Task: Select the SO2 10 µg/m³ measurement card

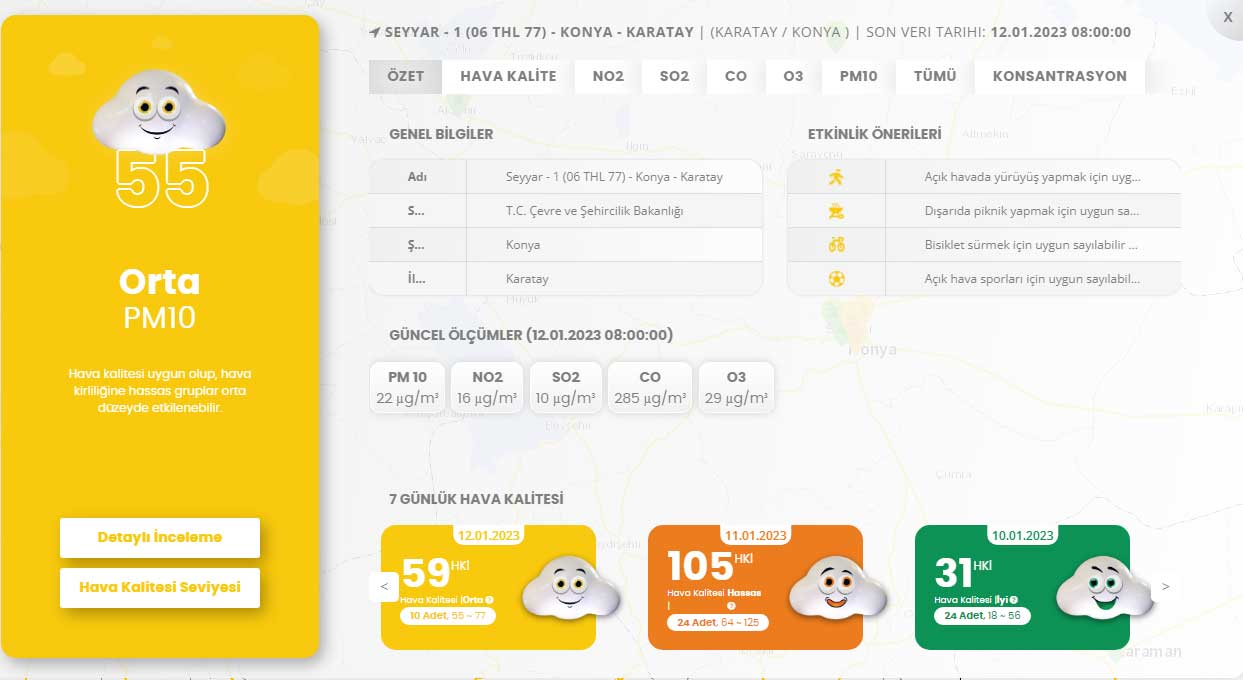Action: 565,388
